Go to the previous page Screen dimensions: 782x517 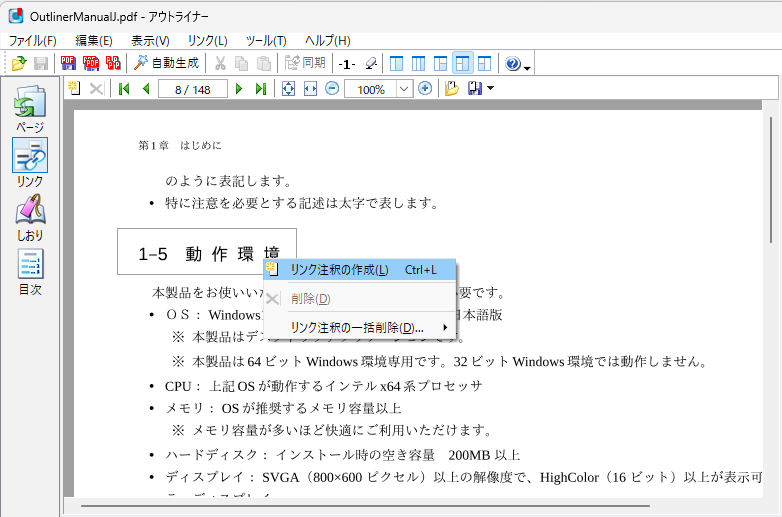pos(146,89)
